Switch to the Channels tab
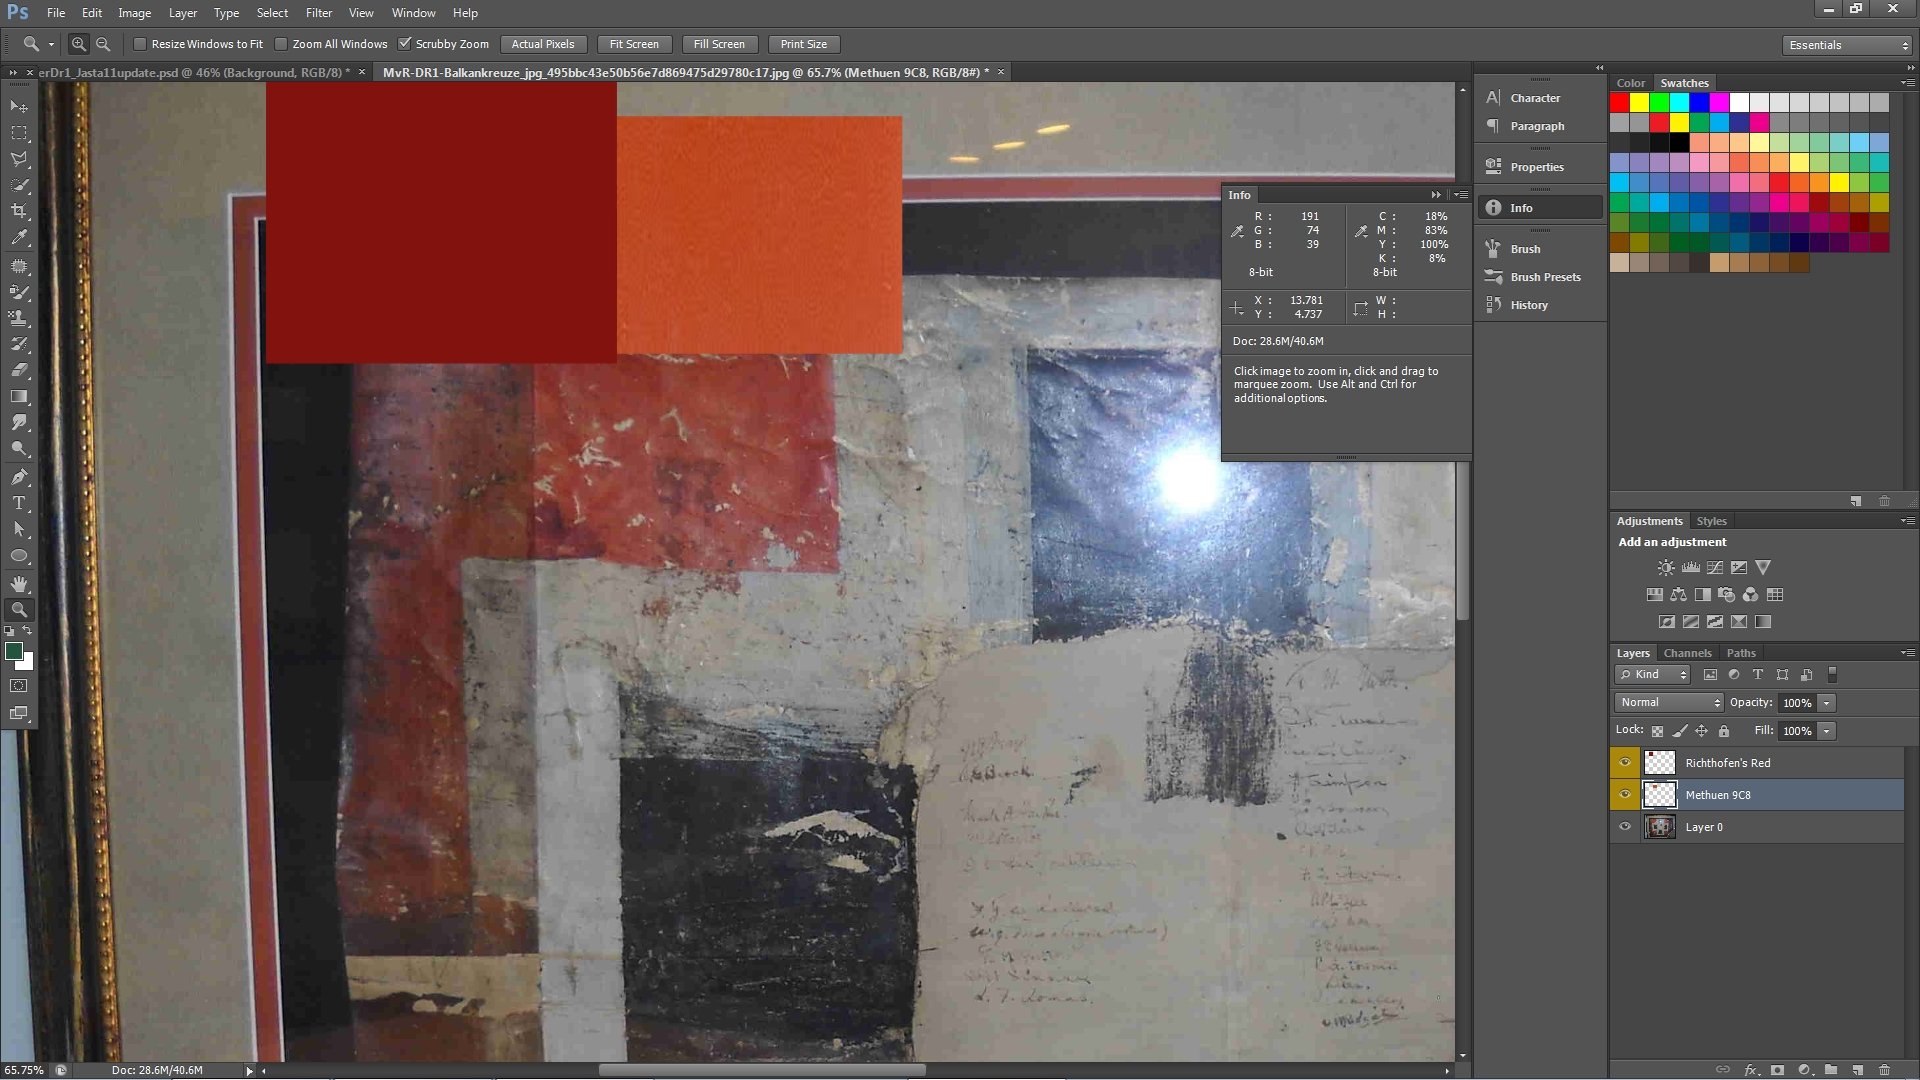 click(x=1687, y=652)
